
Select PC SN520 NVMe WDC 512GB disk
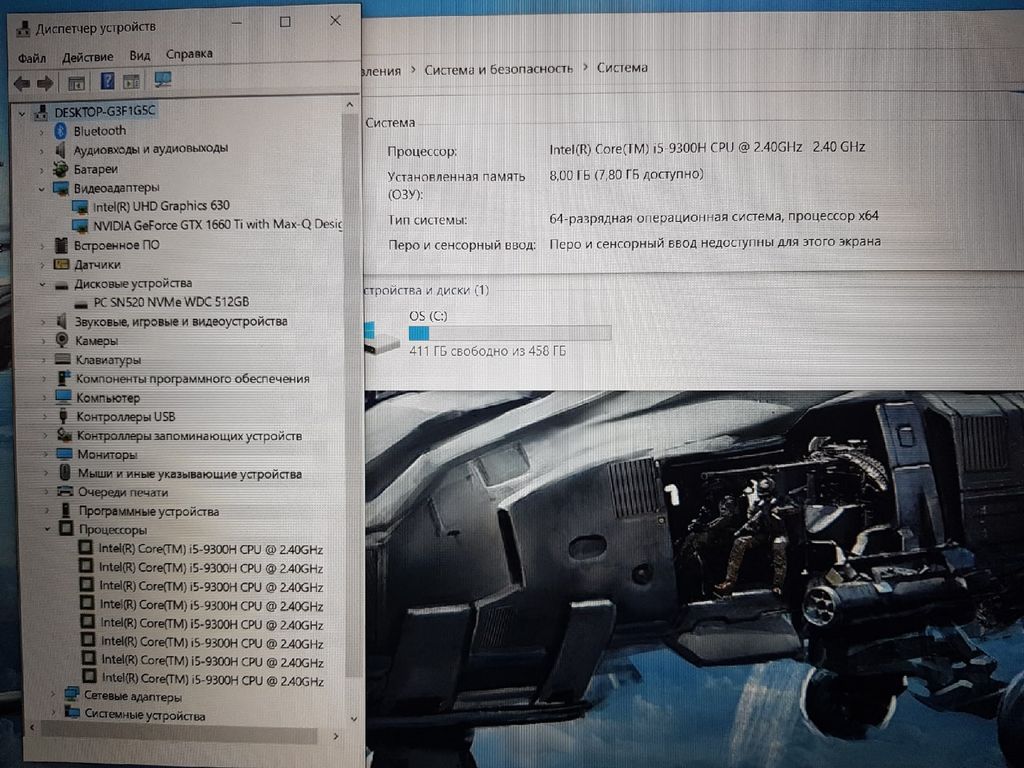tap(171, 302)
